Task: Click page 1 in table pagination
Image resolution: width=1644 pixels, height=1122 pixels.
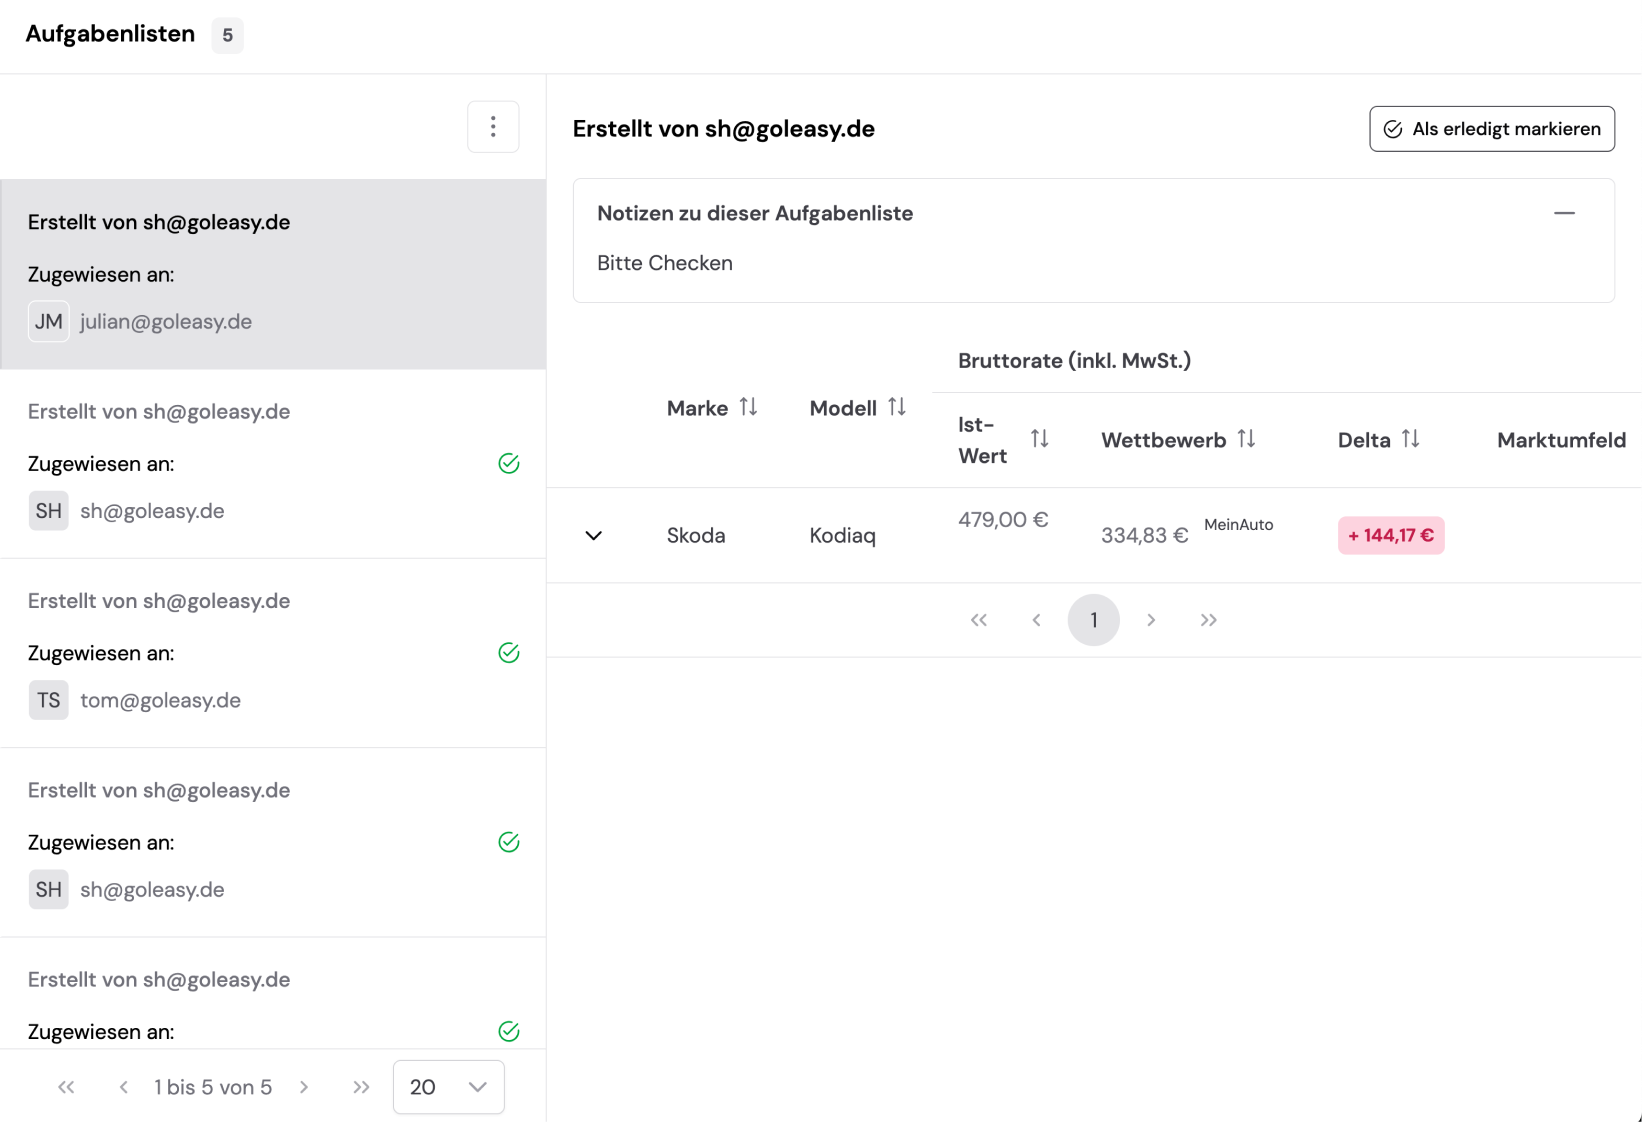Action: click(1093, 620)
